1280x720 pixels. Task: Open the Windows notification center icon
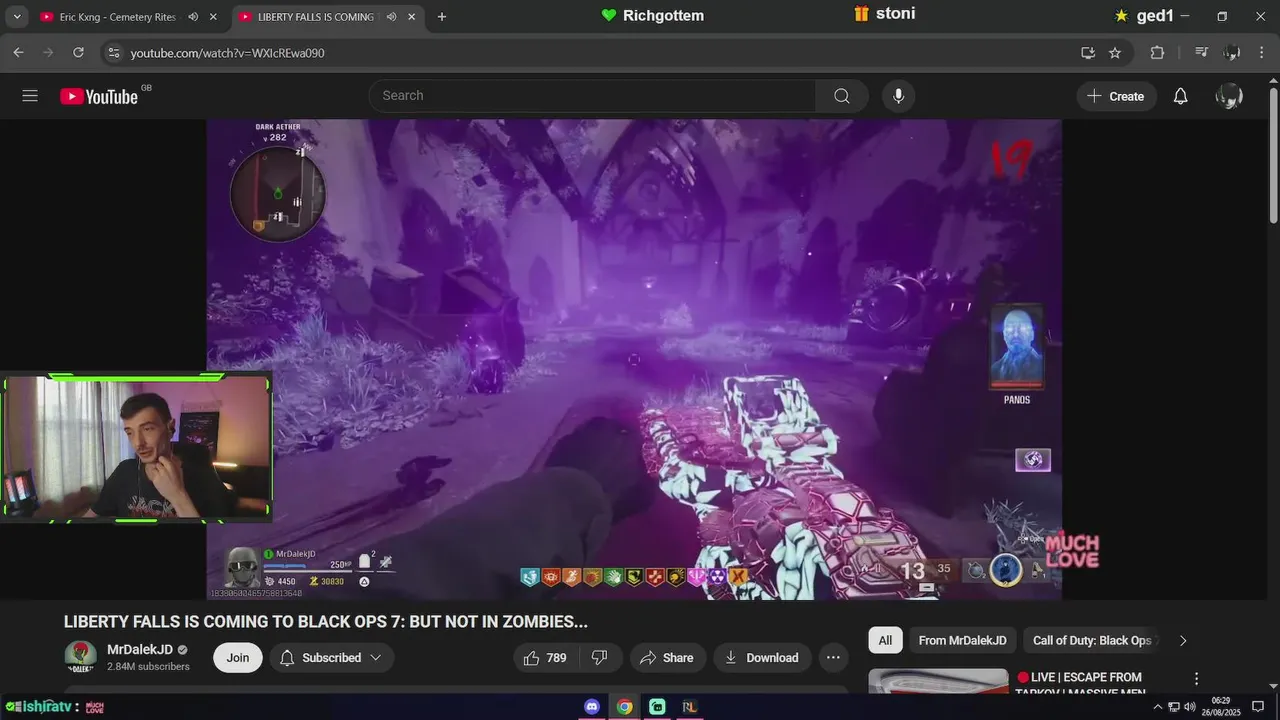[x=1258, y=707]
